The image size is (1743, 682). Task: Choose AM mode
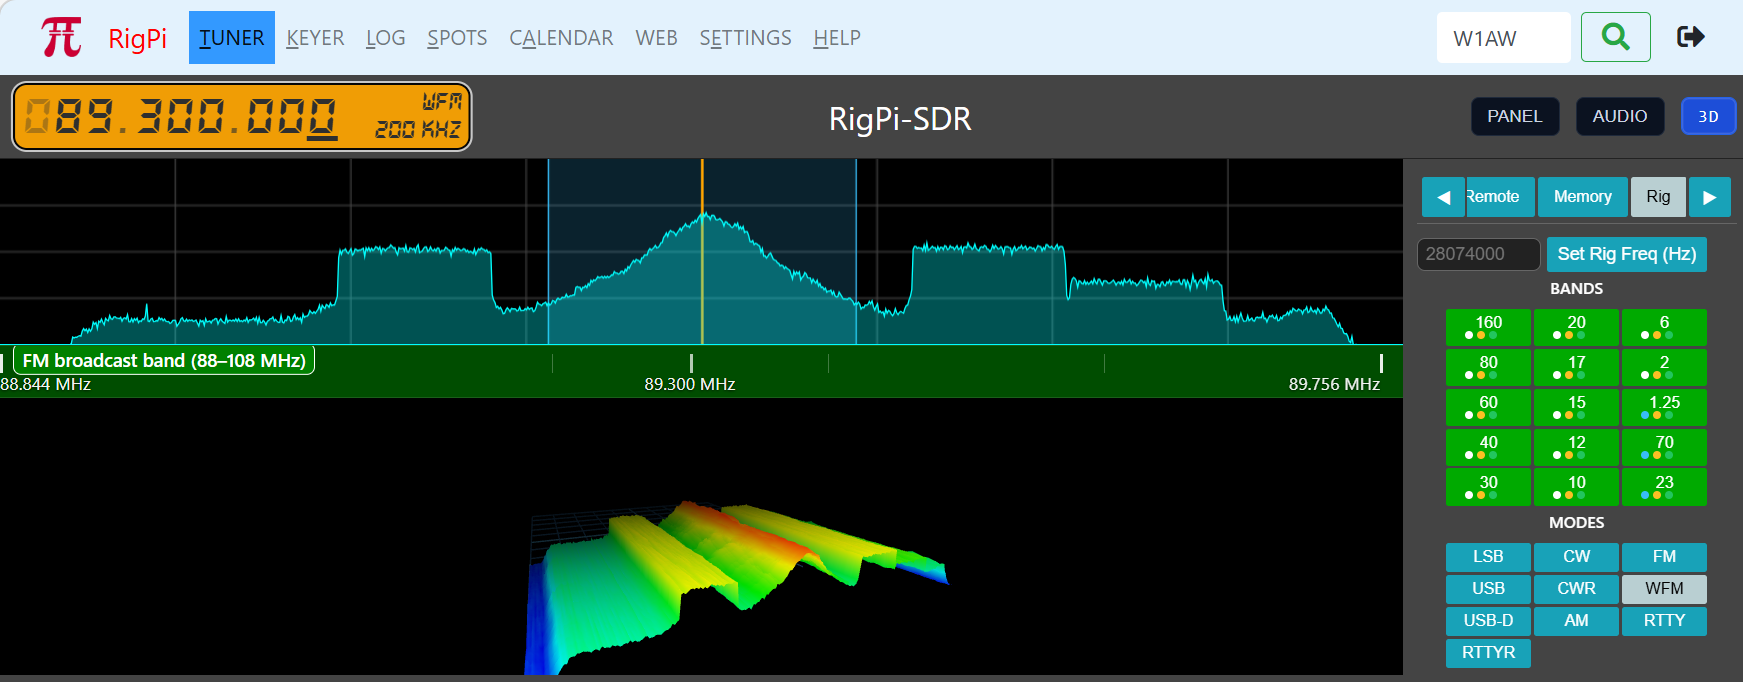(x=1576, y=621)
